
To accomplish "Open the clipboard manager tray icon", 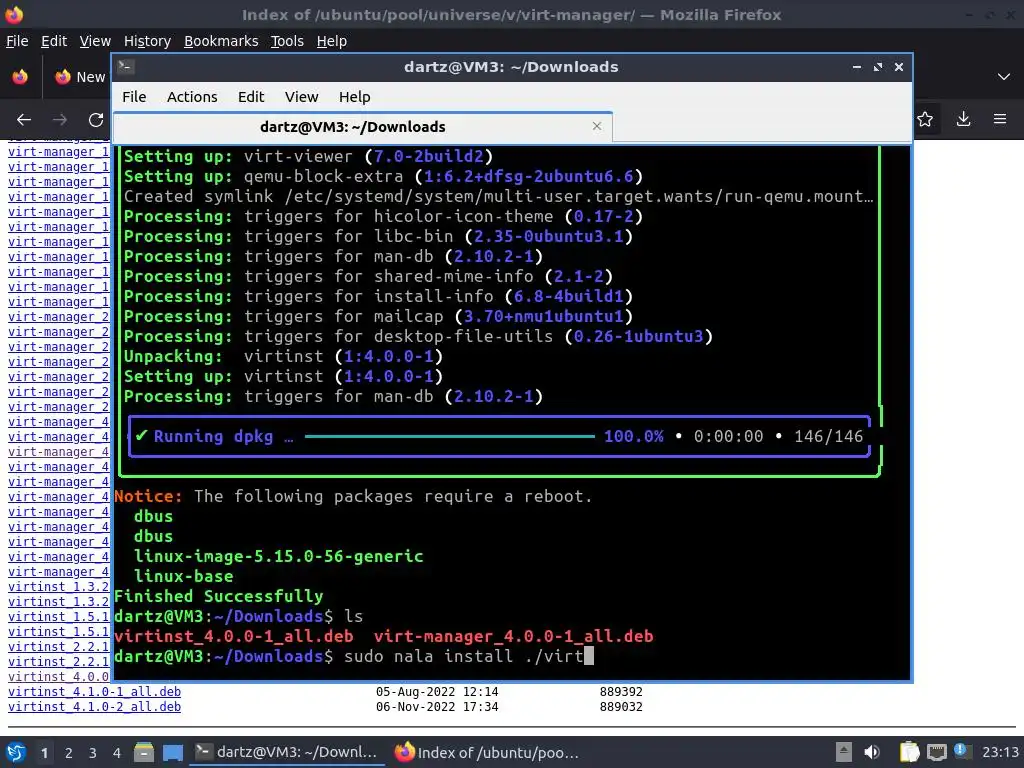I will point(909,752).
